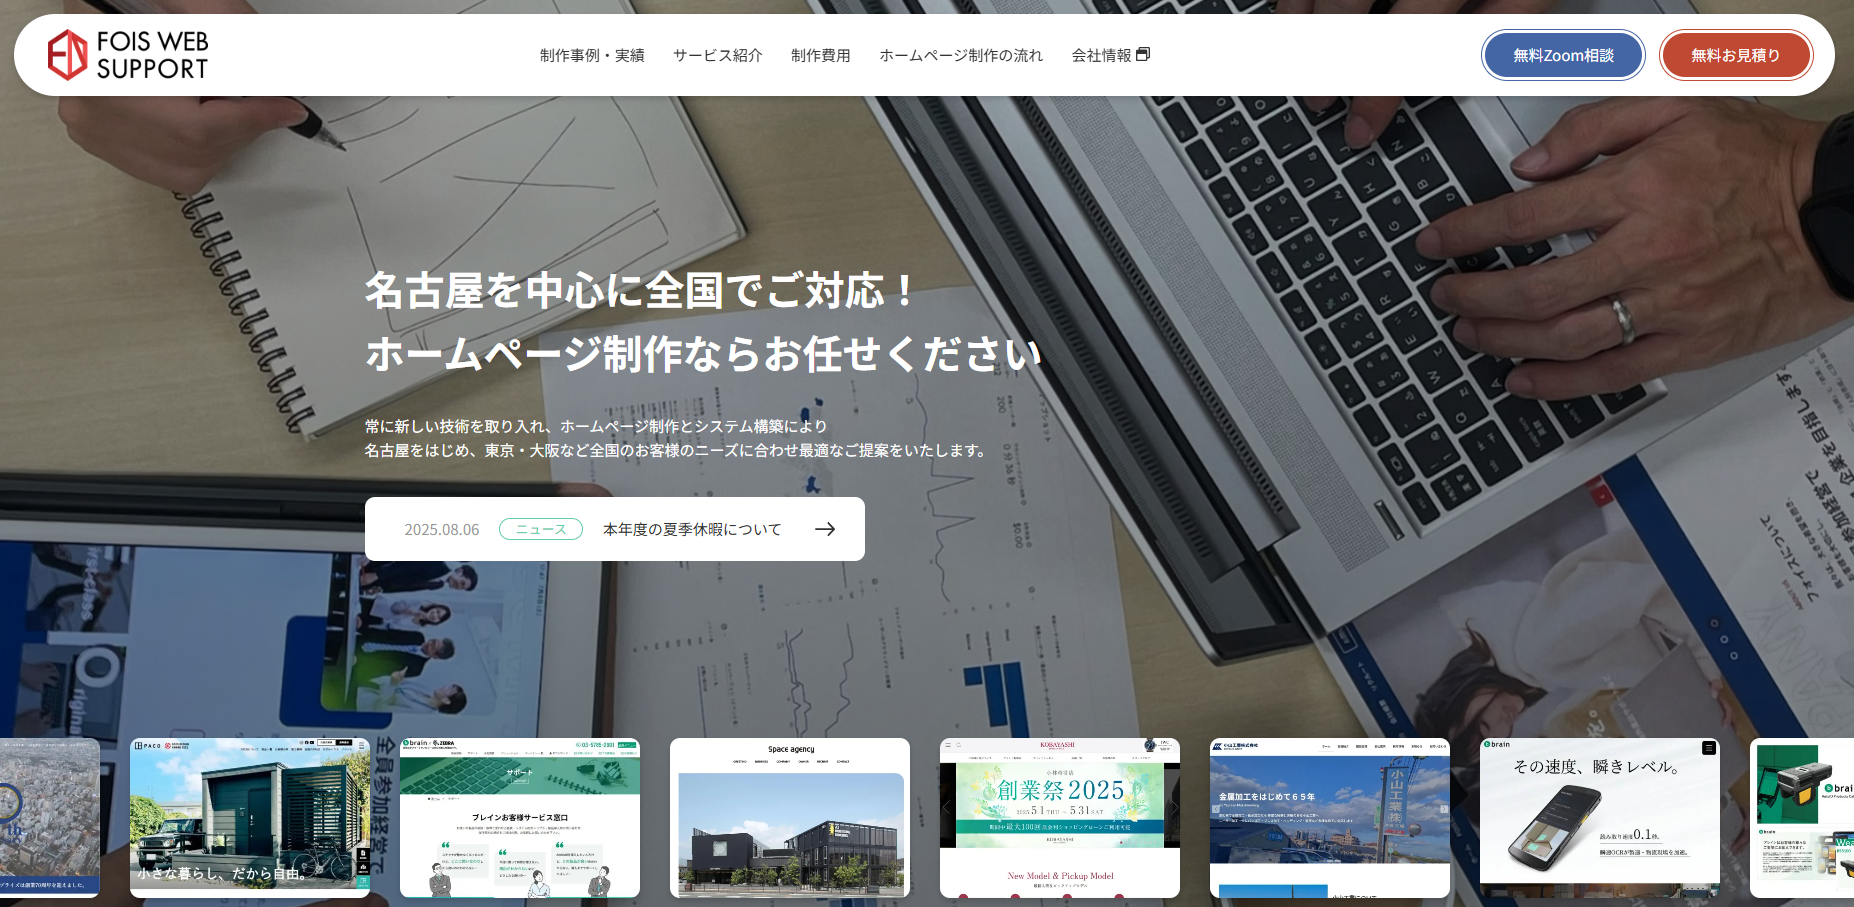
Task: Open the PACO 小さな暮らし portfolio thumbnail
Action: [250, 817]
